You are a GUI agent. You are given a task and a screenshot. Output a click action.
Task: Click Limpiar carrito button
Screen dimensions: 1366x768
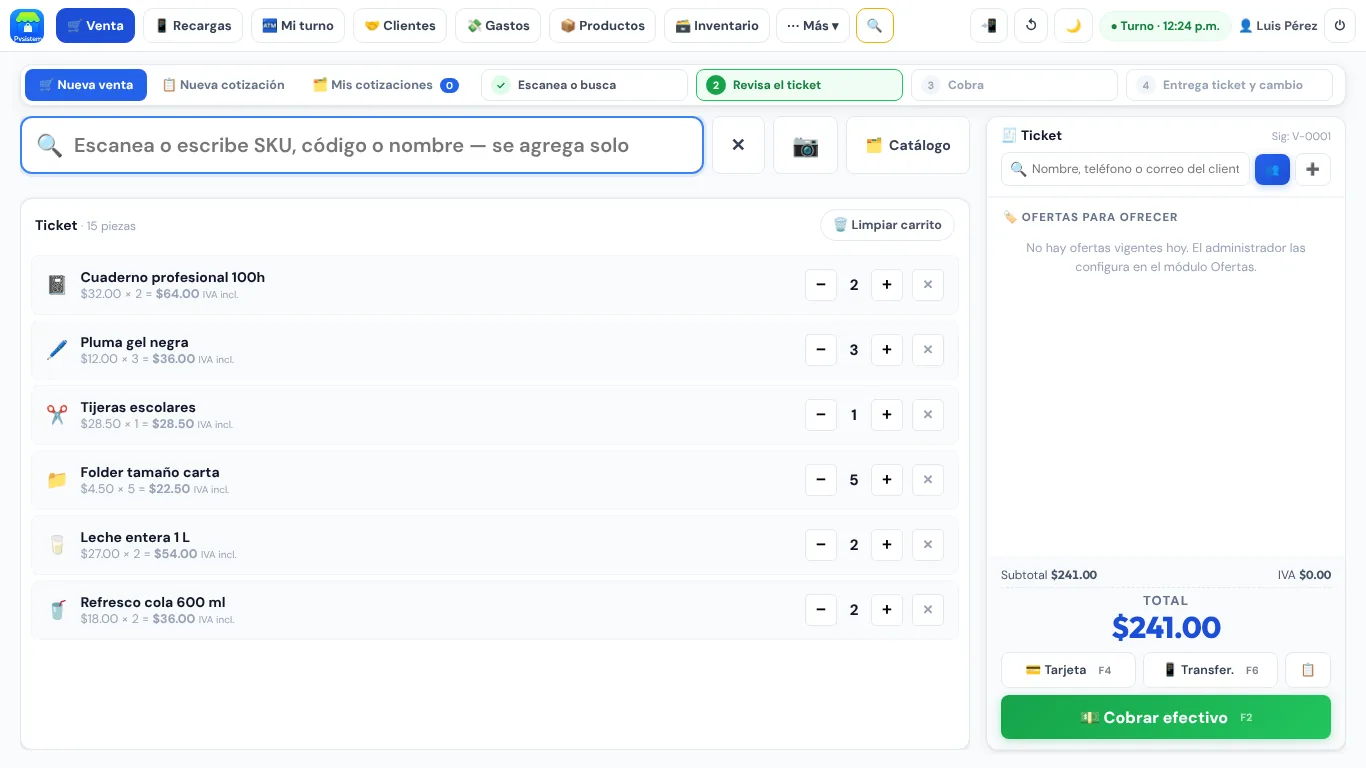pos(887,225)
